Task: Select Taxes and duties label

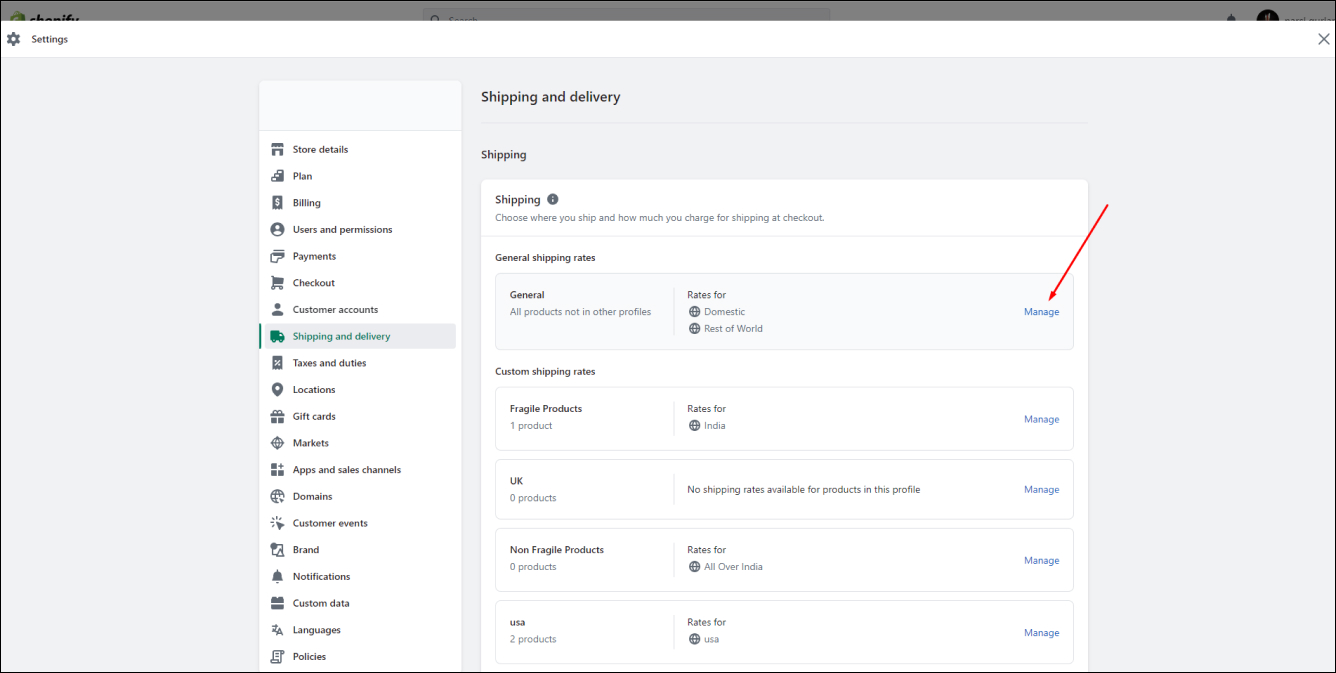Action: [330, 363]
